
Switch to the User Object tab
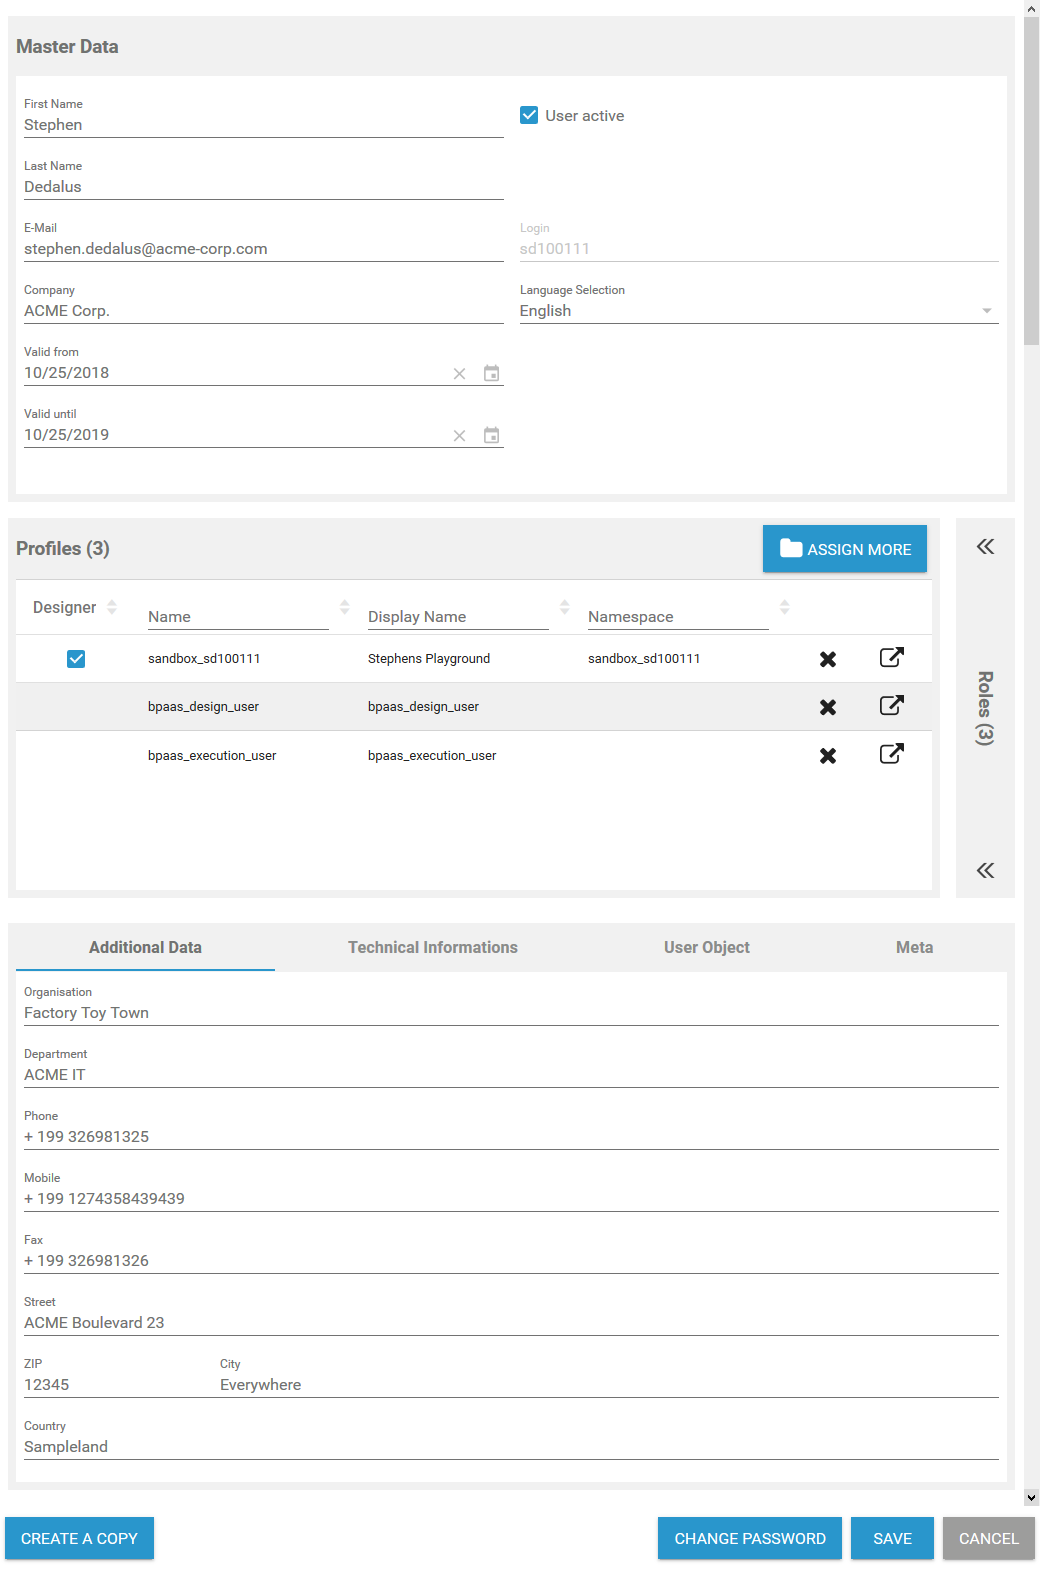(706, 947)
